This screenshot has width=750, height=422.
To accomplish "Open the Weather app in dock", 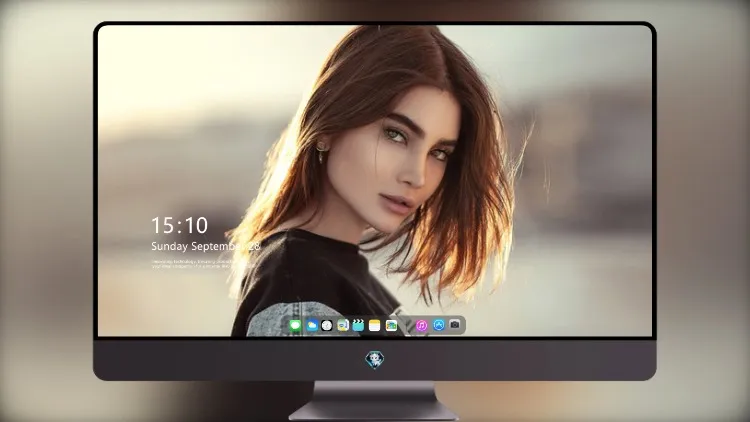I will pyautogui.click(x=312, y=325).
